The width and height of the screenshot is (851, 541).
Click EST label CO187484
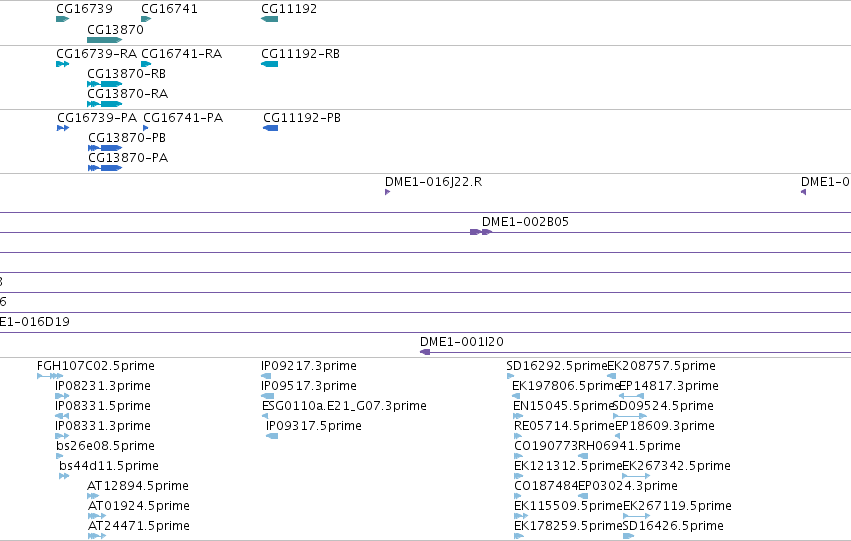(546, 486)
